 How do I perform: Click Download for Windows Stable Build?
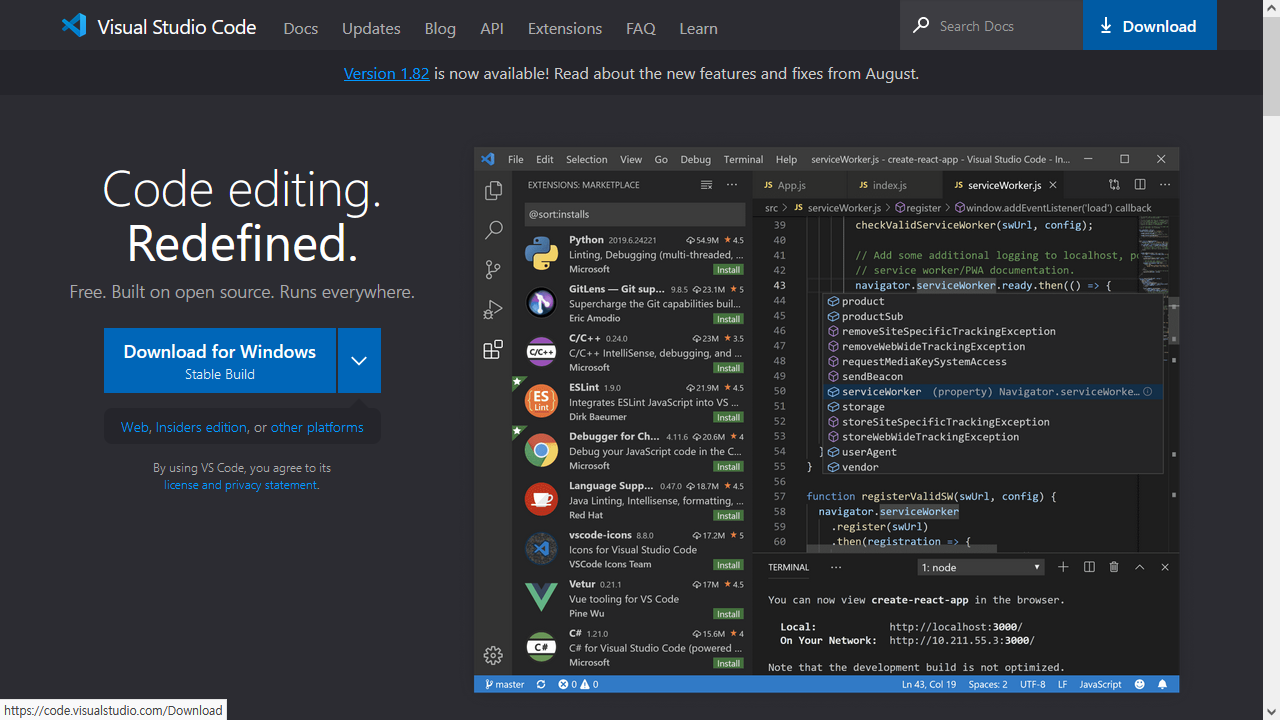[220, 361]
